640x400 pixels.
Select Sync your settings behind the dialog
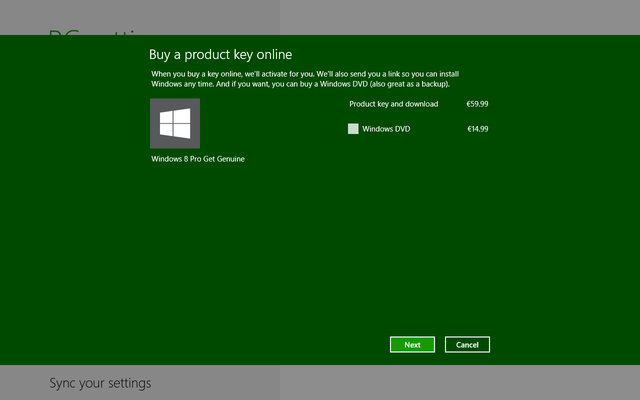(100, 383)
